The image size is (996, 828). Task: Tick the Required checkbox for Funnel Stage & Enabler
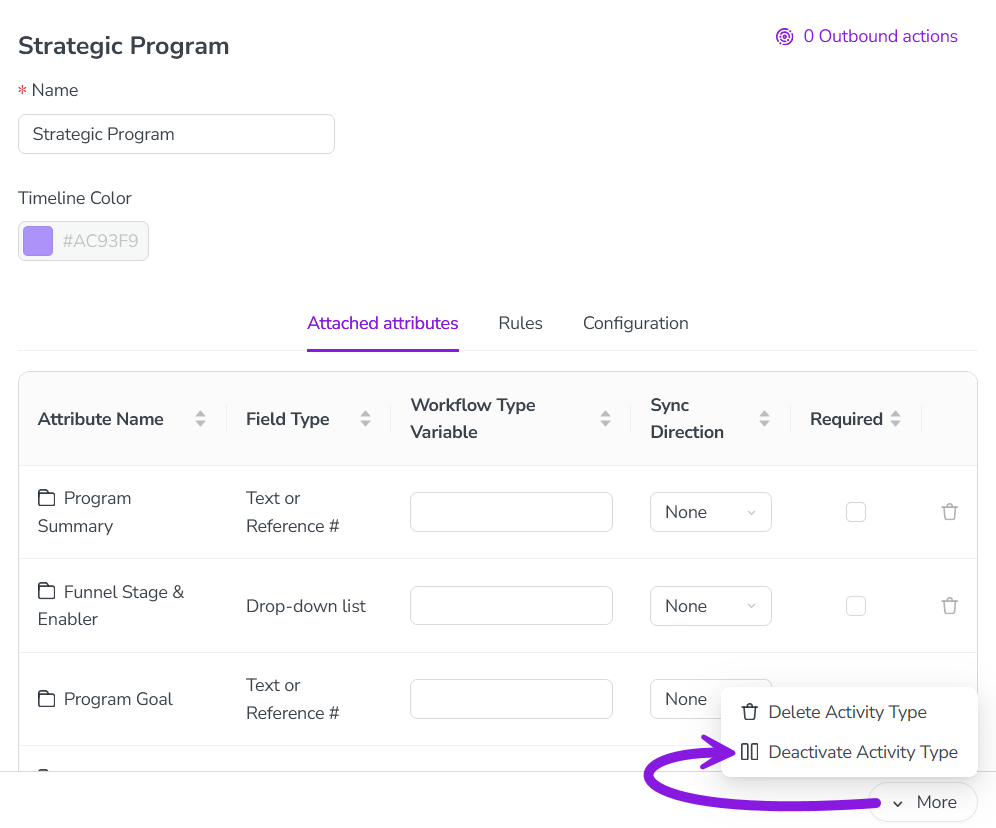coord(856,606)
